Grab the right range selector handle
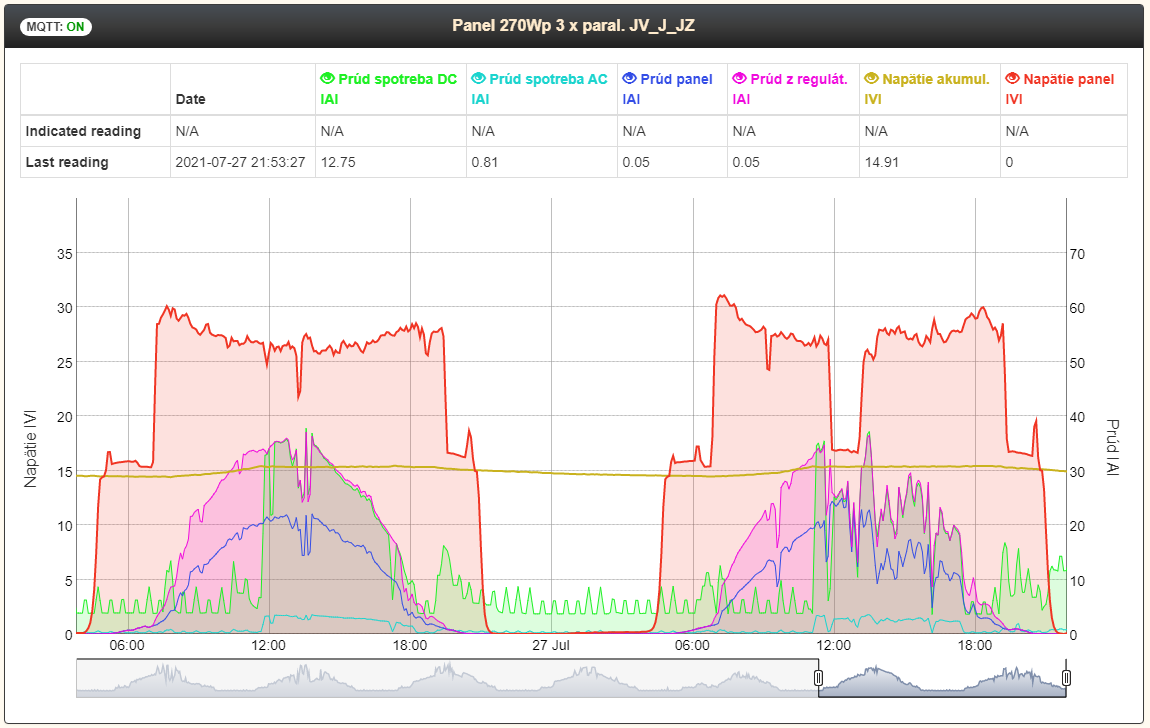 tap(1066, 677)
